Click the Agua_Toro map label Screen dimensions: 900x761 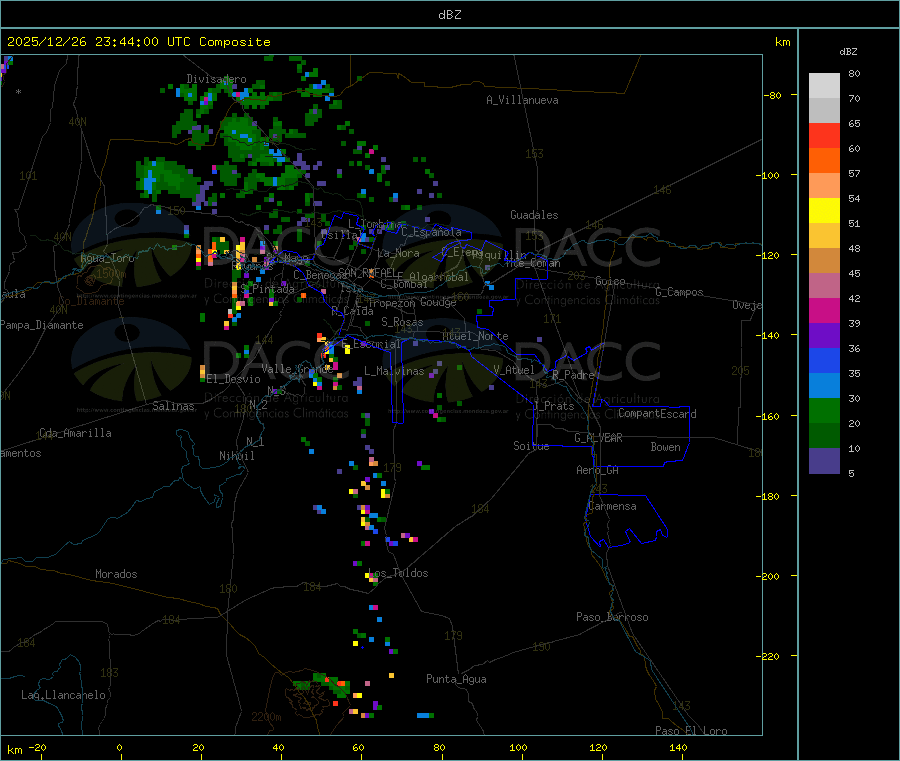[x=107, y=258]
